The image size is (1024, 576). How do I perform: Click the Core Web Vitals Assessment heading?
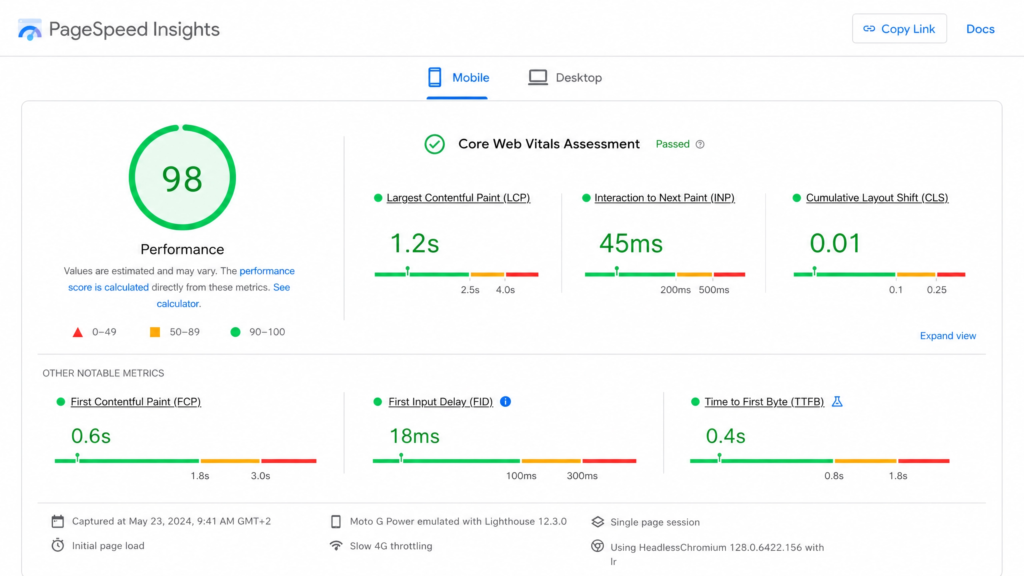(x=549, y=144)
